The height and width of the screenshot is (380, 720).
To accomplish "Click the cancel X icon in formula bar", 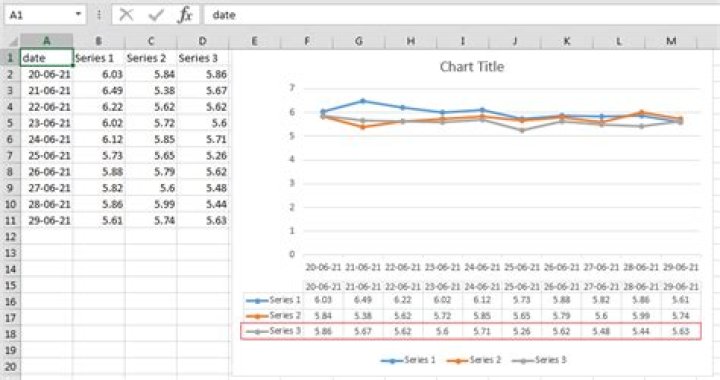I will point(126,15).
